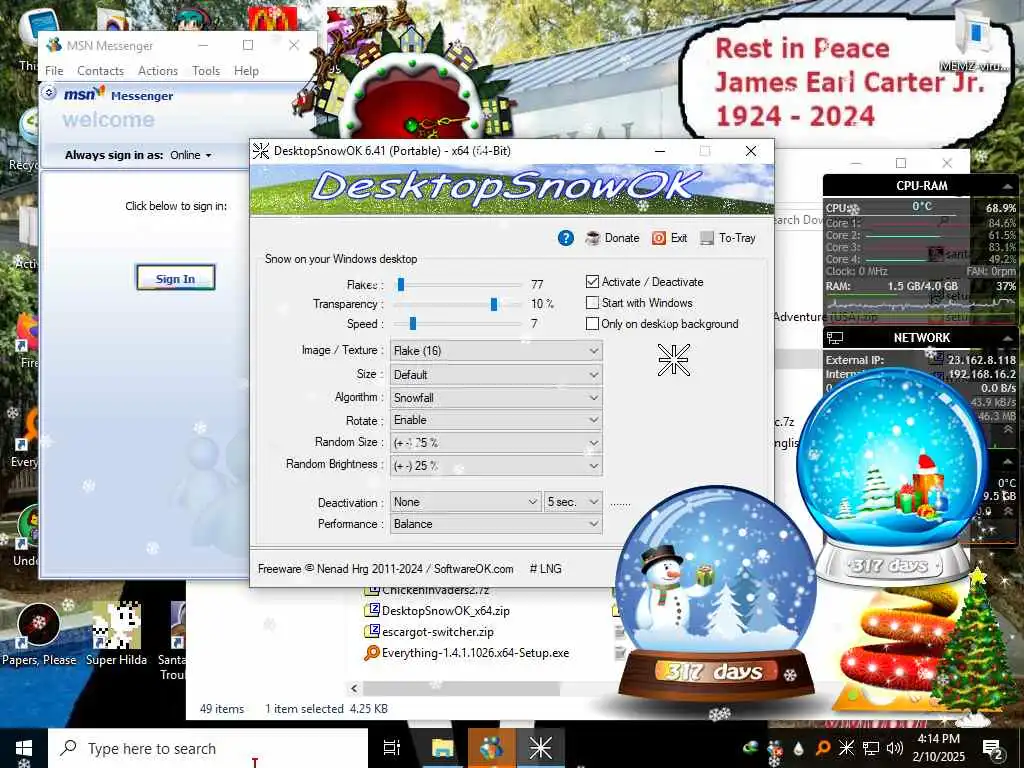The image size is (1024, 768).
Task: Open MEMZ virus desktop icon
Action: pos(974,40)
